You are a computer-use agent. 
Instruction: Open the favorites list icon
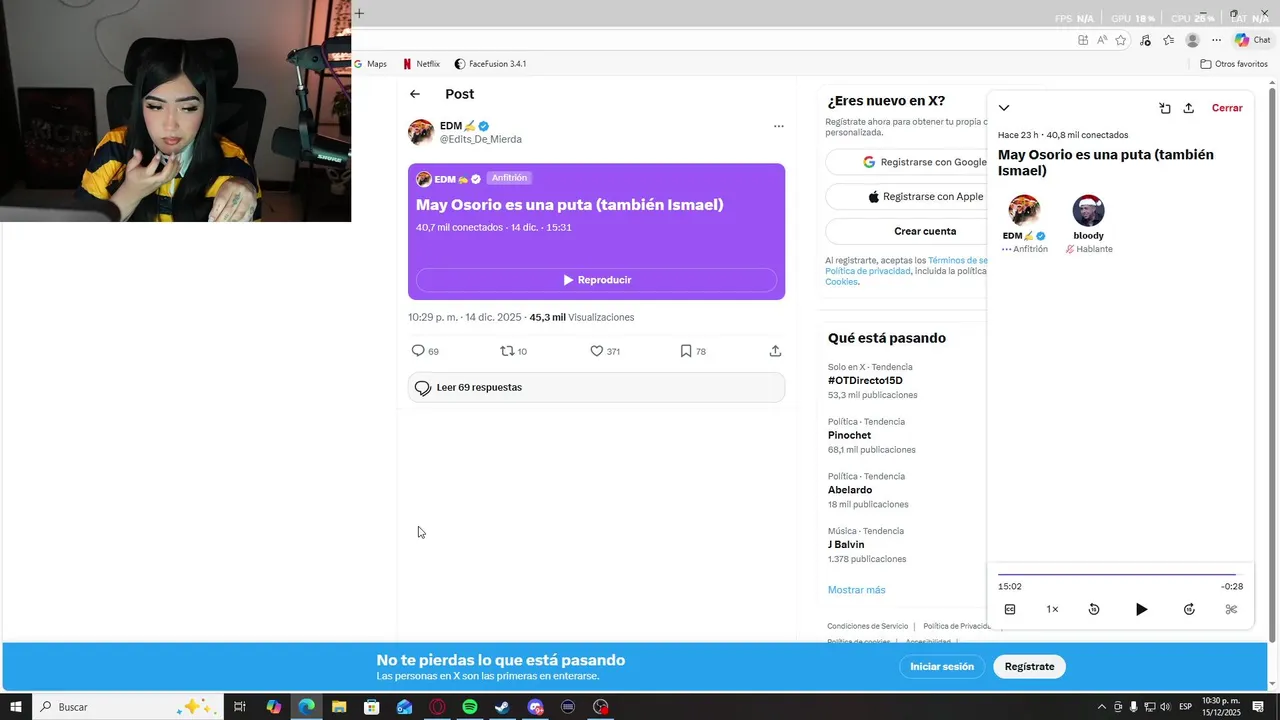[1168, 40]
